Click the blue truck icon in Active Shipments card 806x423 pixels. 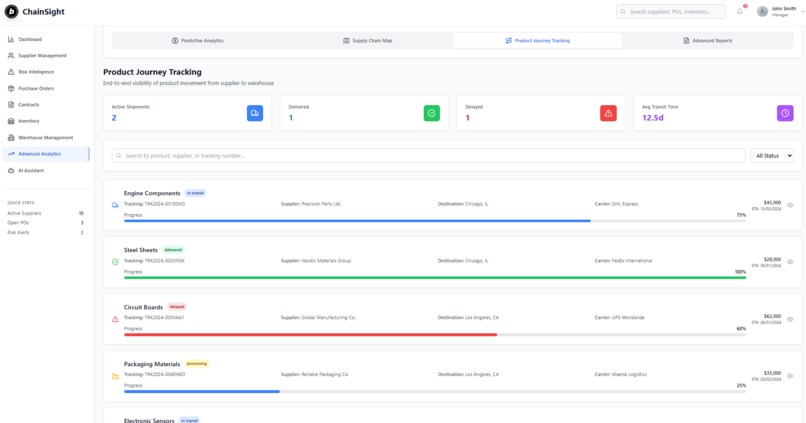pos(254,113)
